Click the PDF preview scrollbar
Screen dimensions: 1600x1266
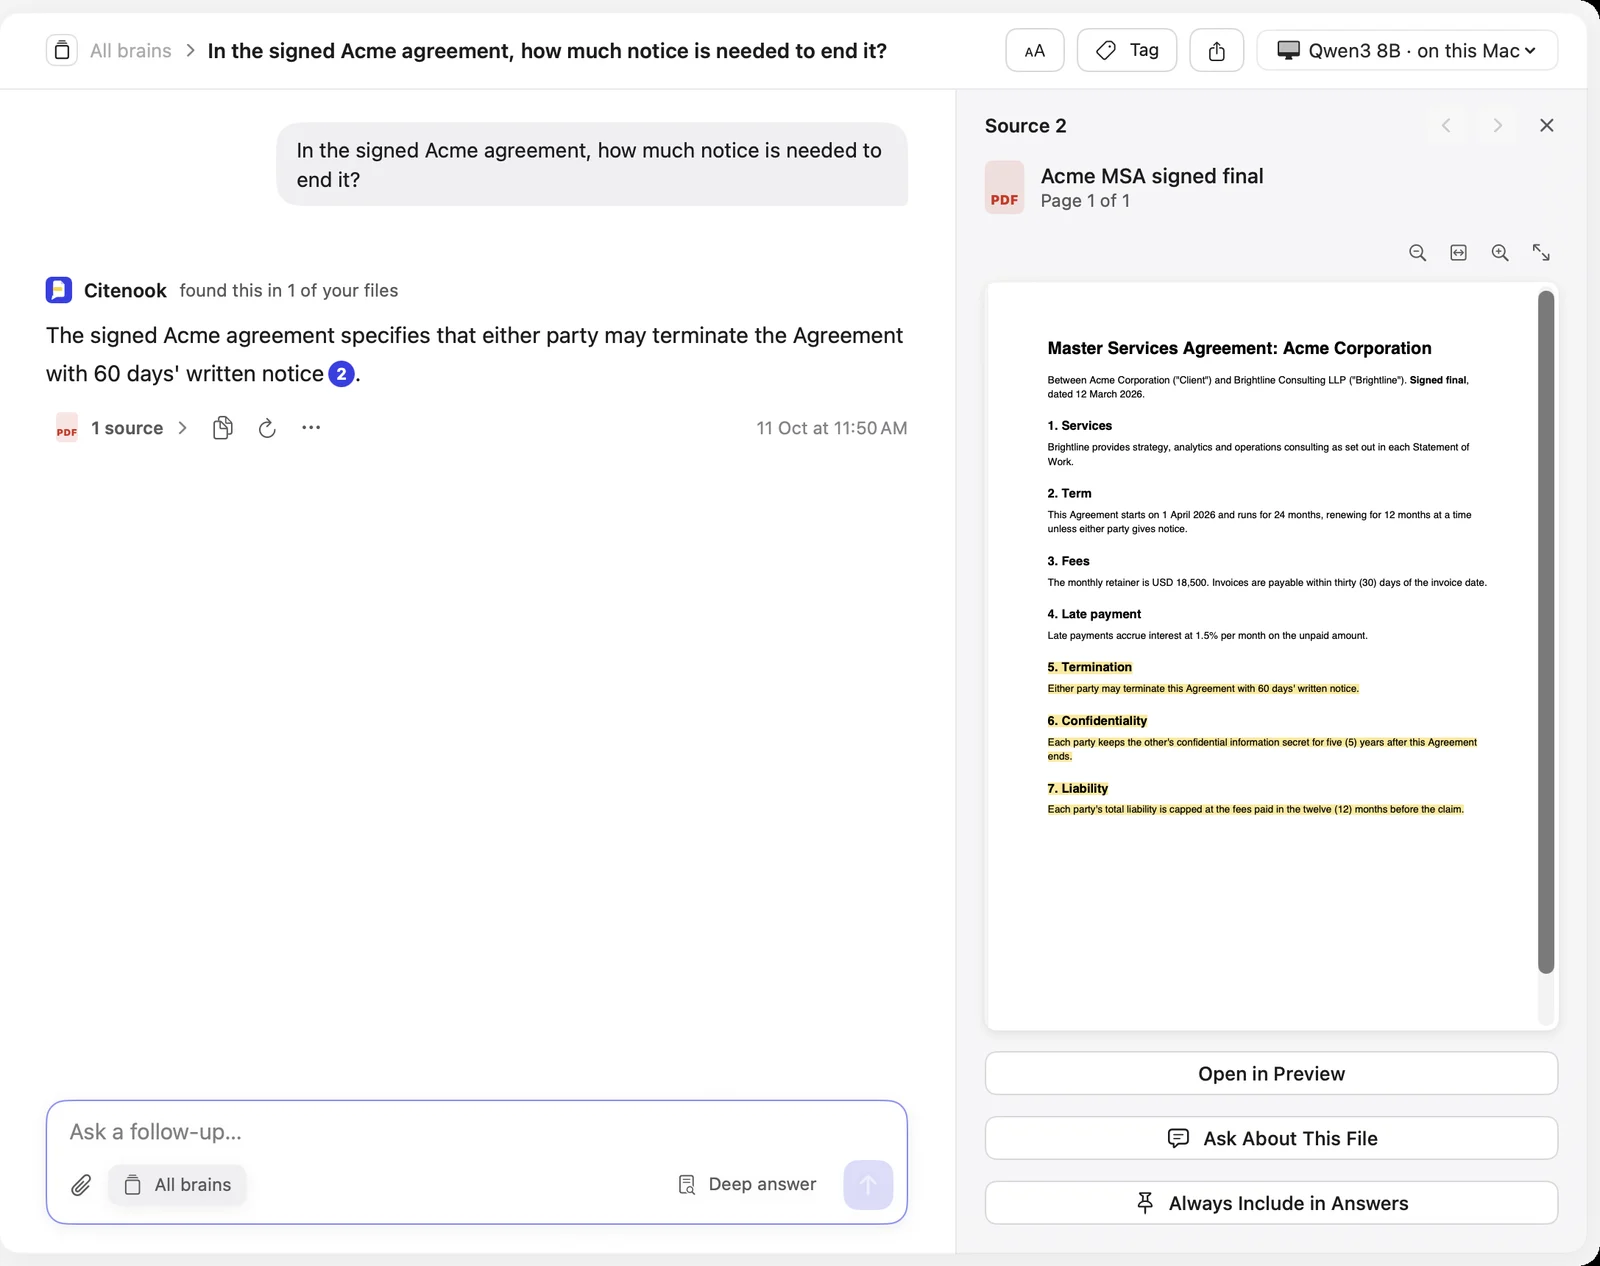pyautogui.click(x=1546, y=632)
